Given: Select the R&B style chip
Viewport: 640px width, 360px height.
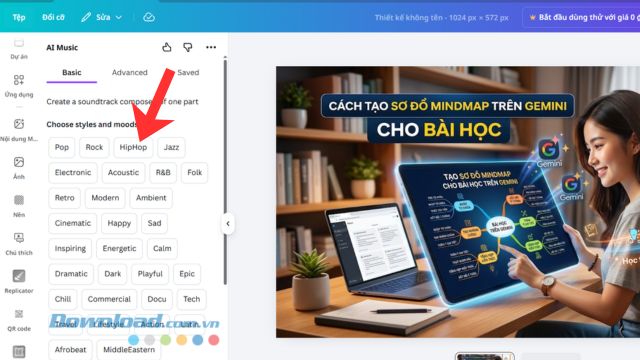Looking at the screenshot, I should click(163, 173).
